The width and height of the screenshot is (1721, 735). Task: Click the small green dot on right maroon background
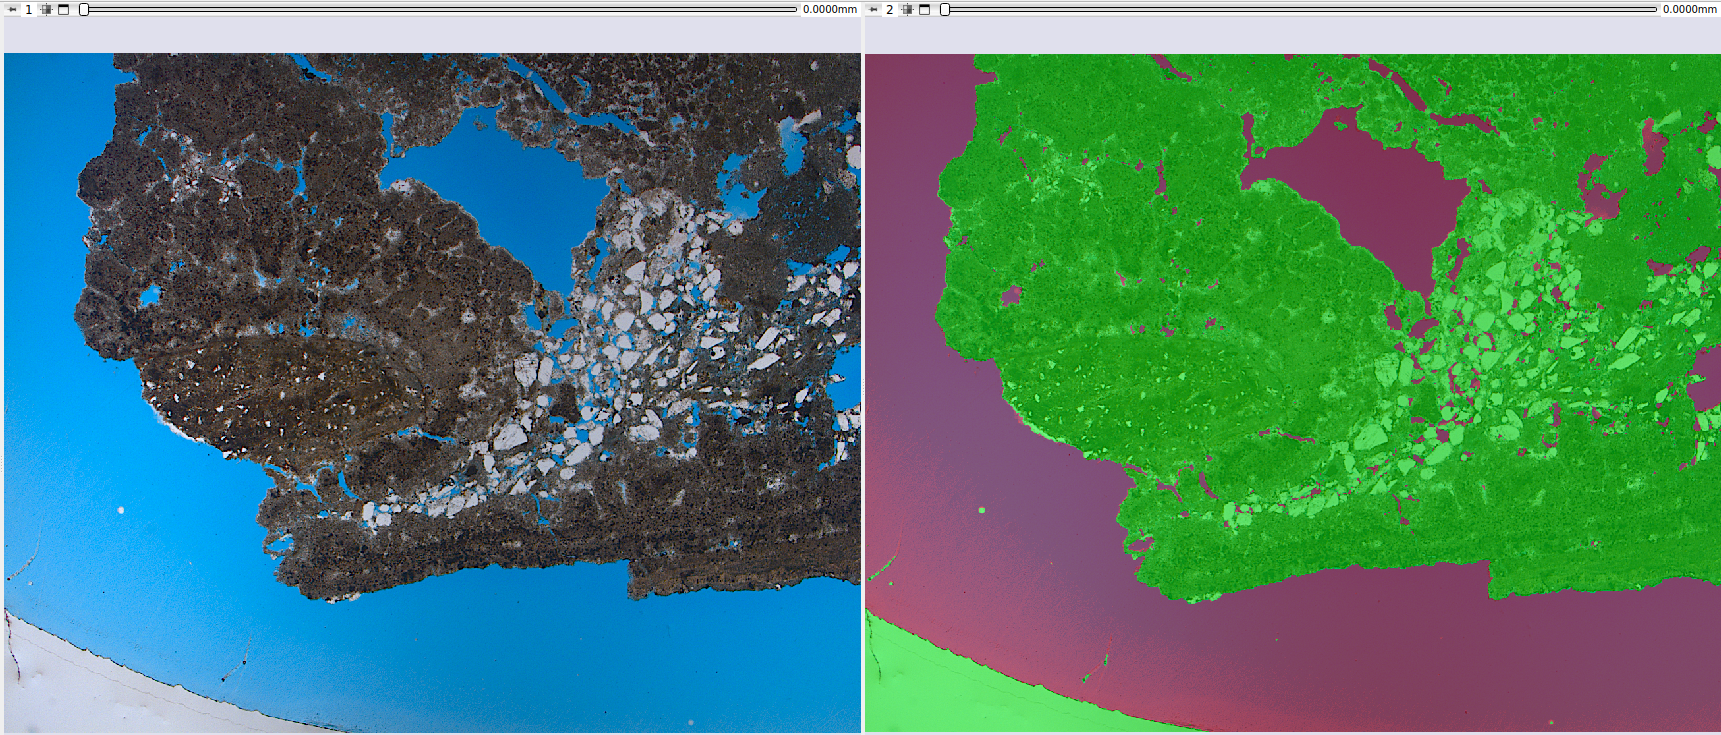tap(982, 510)
